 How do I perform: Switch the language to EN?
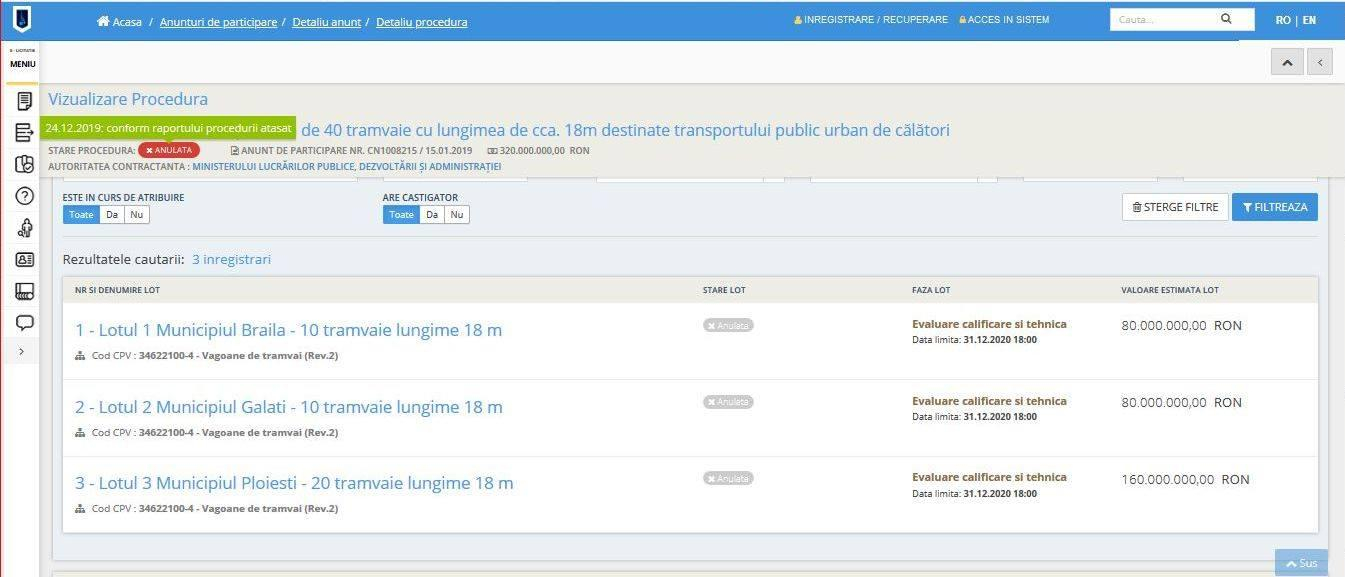(x=1309, y=20)
